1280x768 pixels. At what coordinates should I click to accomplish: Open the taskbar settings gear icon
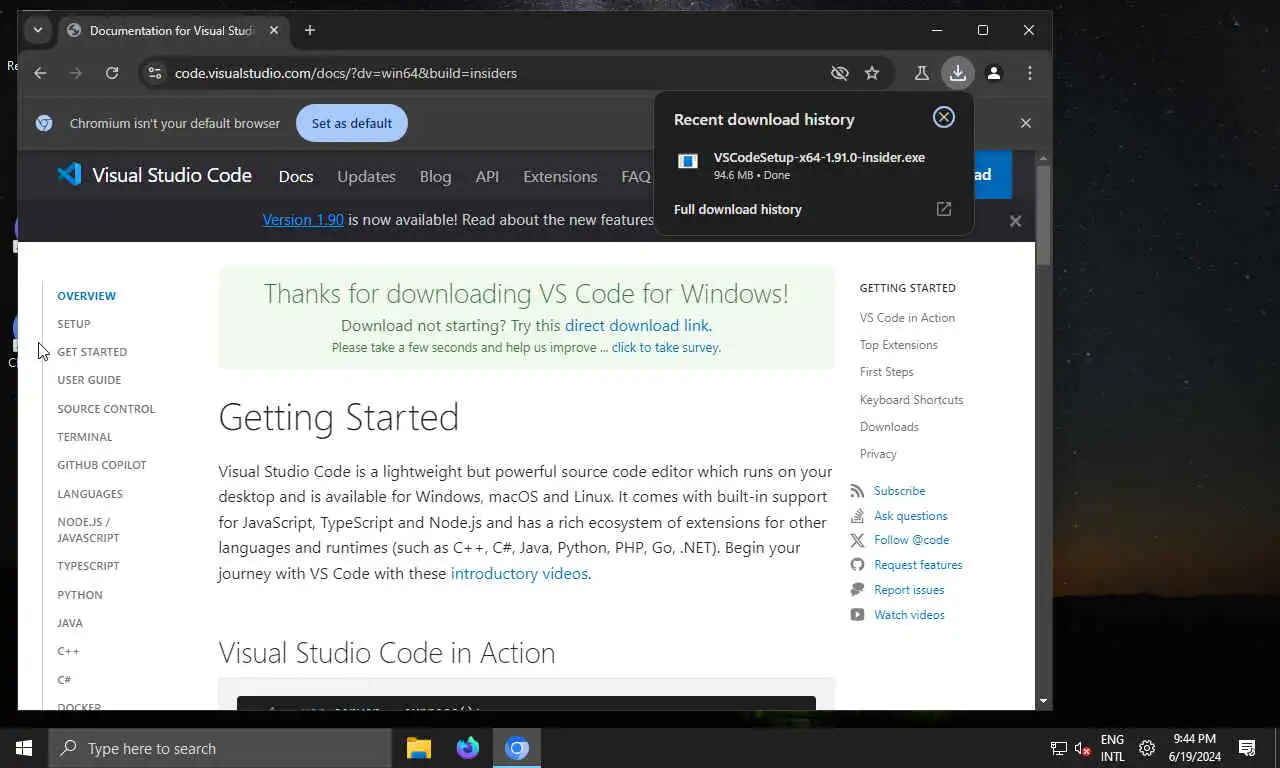1147,748
